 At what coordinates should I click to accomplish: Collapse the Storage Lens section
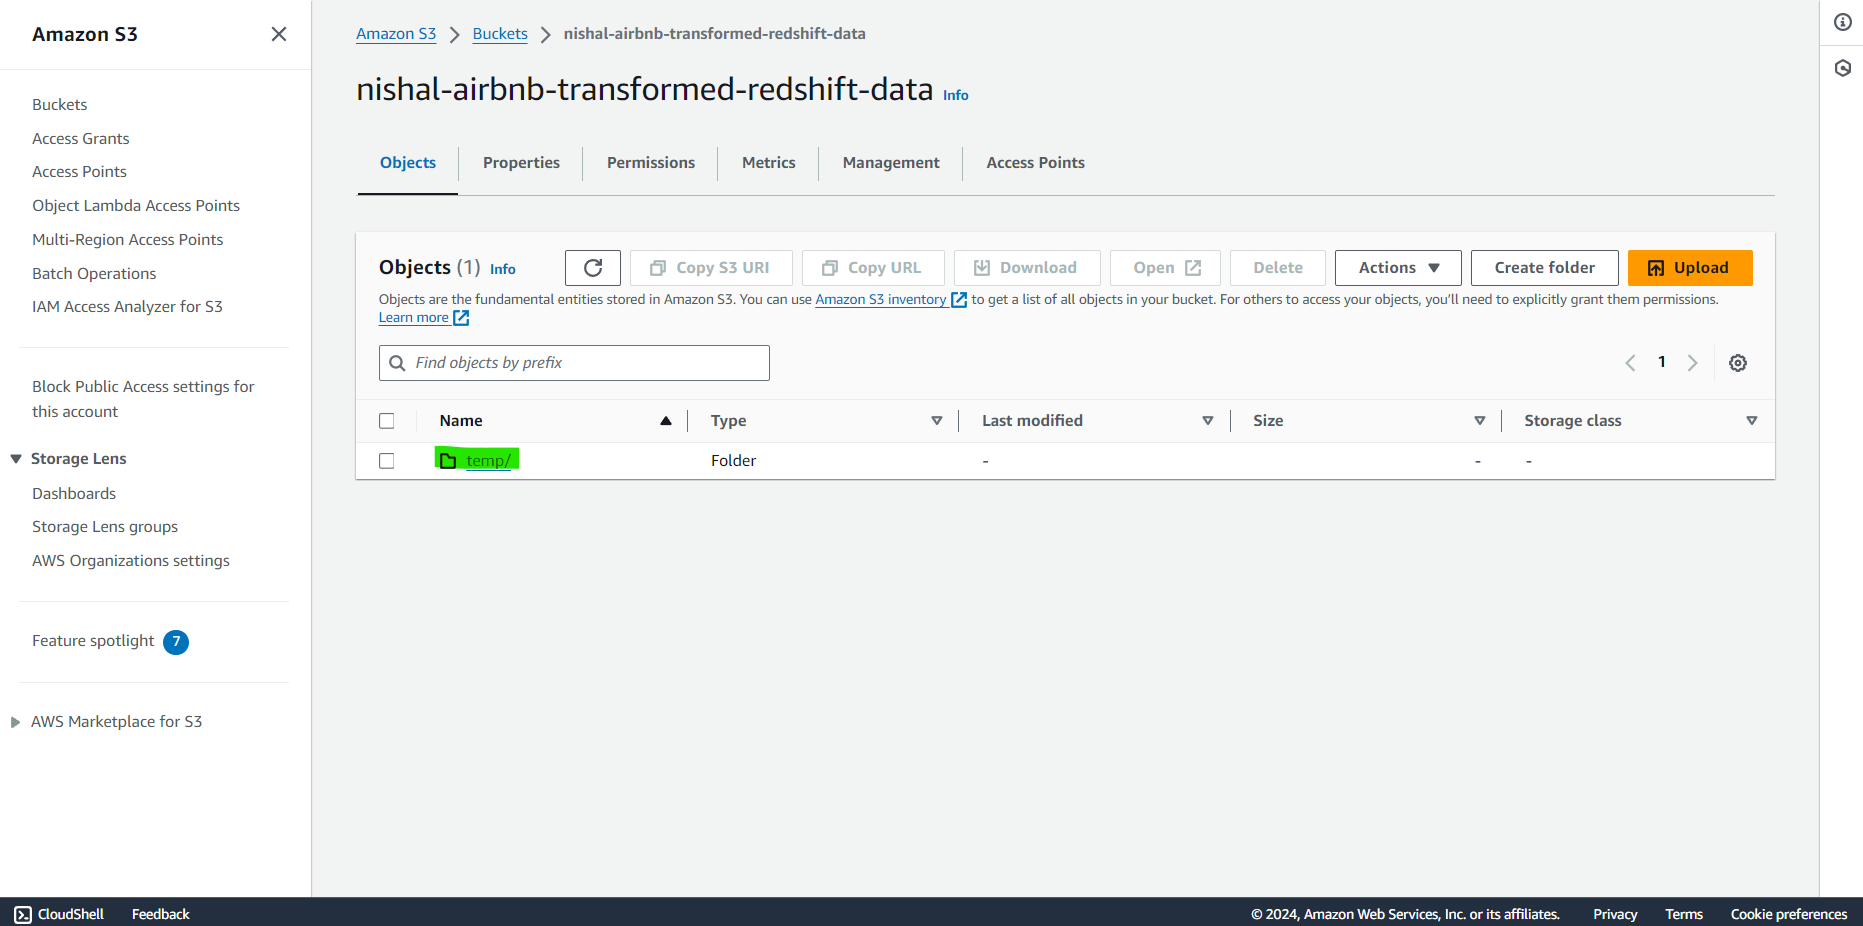pyautogui.click(x=16, y=459)
